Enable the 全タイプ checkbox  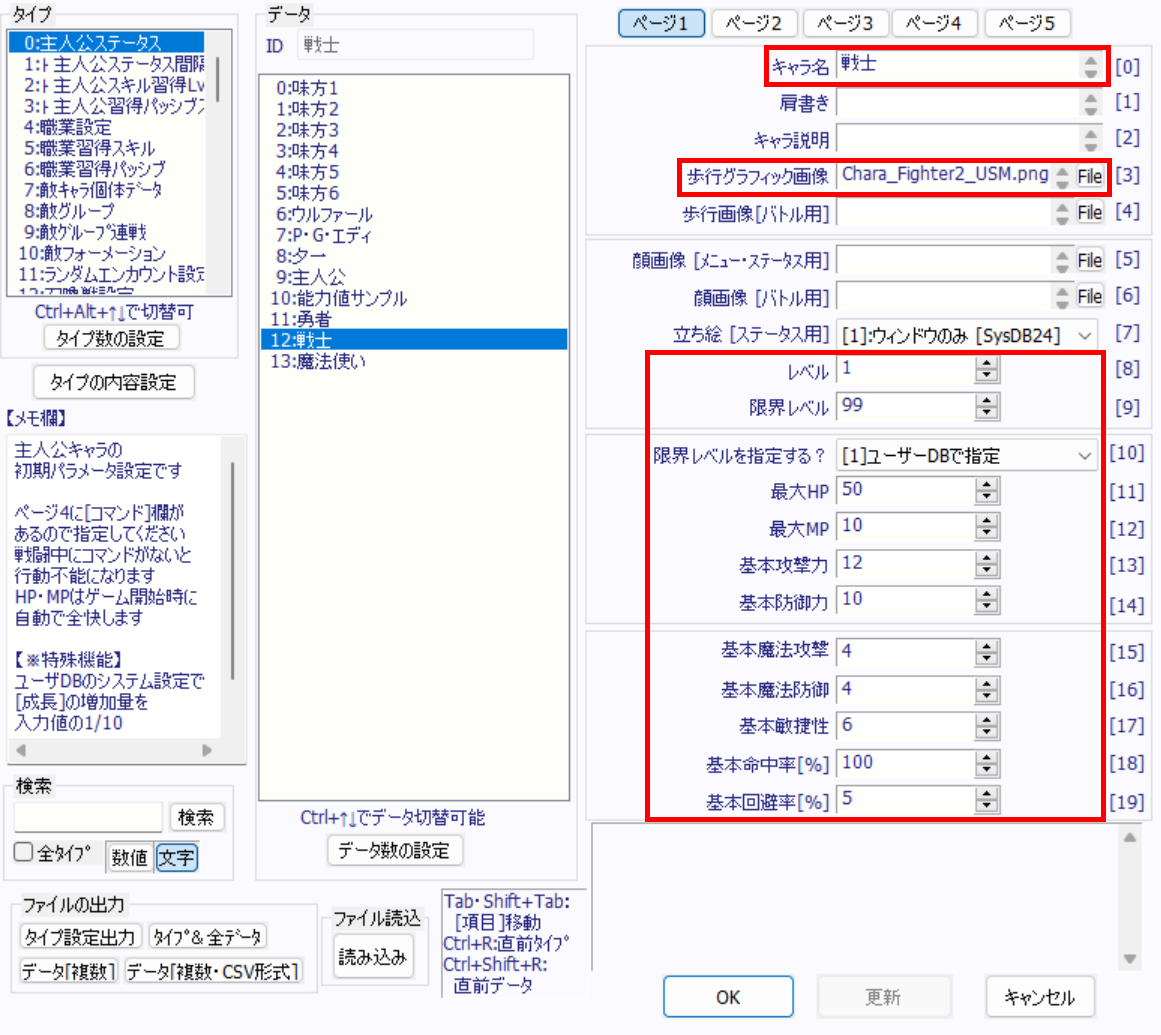(x=24, y=852)
